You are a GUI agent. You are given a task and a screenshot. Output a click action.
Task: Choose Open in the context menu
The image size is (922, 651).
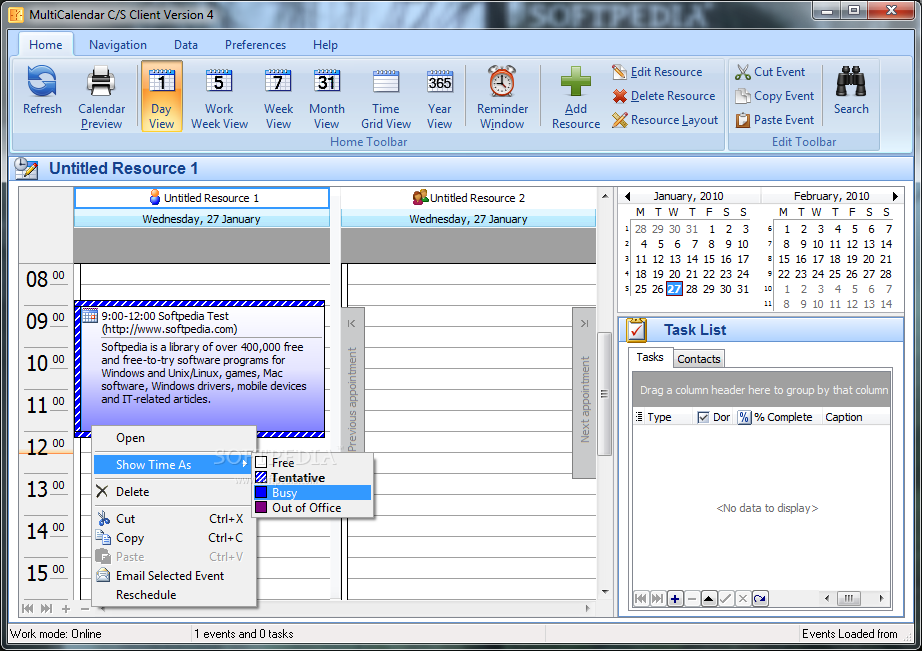coord(175,438)
